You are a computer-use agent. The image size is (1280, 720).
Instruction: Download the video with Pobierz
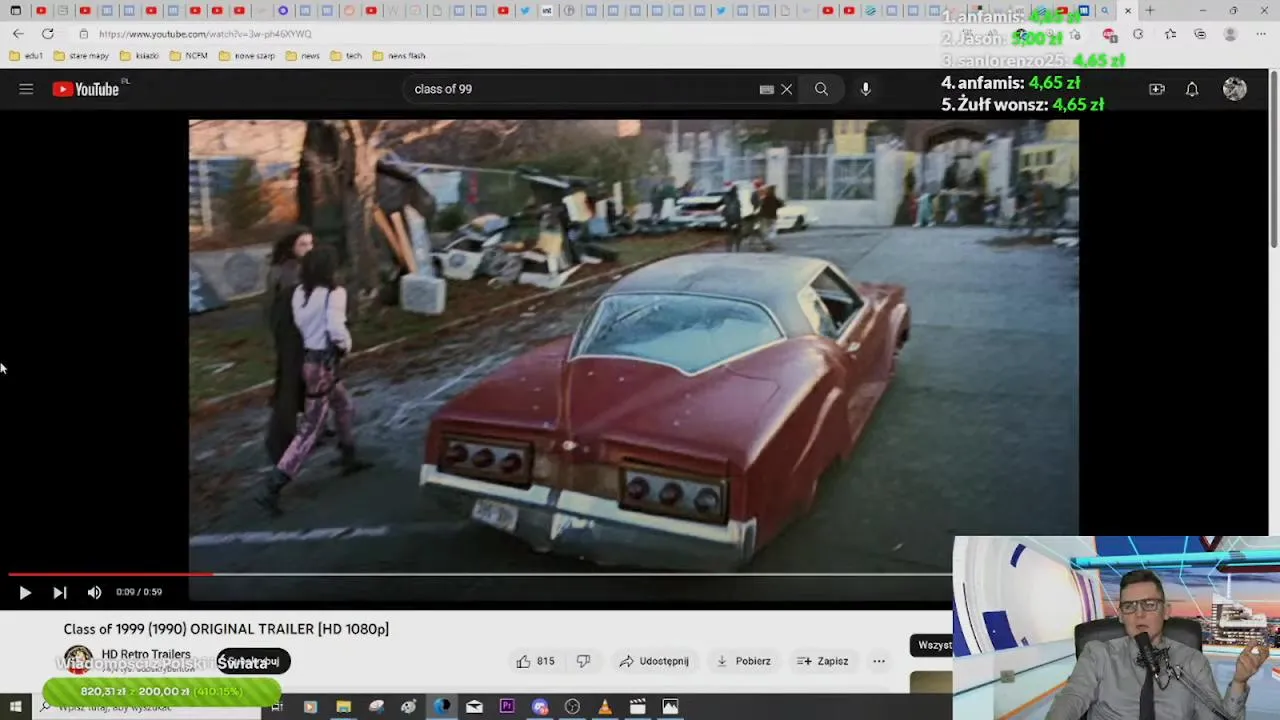click(744, 661)
